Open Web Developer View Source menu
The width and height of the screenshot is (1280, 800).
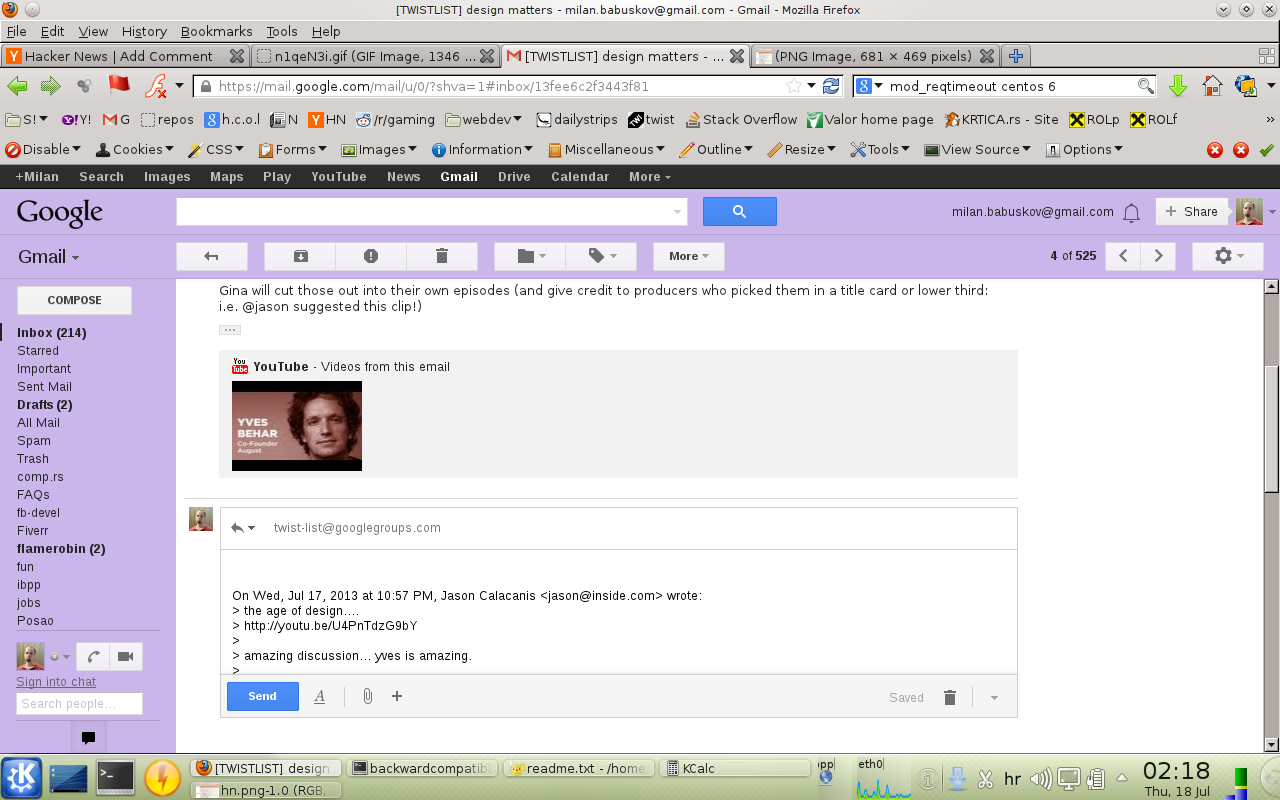(x=979, y=149)
